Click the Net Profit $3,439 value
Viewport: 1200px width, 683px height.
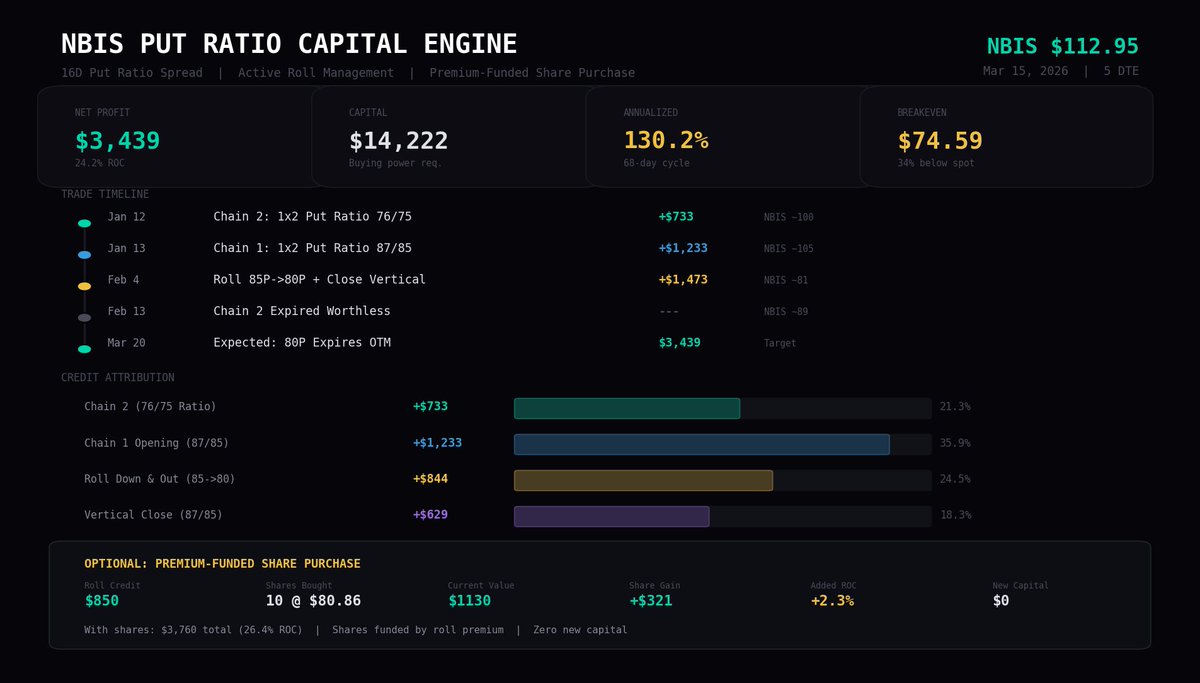(x=117, y=141)
